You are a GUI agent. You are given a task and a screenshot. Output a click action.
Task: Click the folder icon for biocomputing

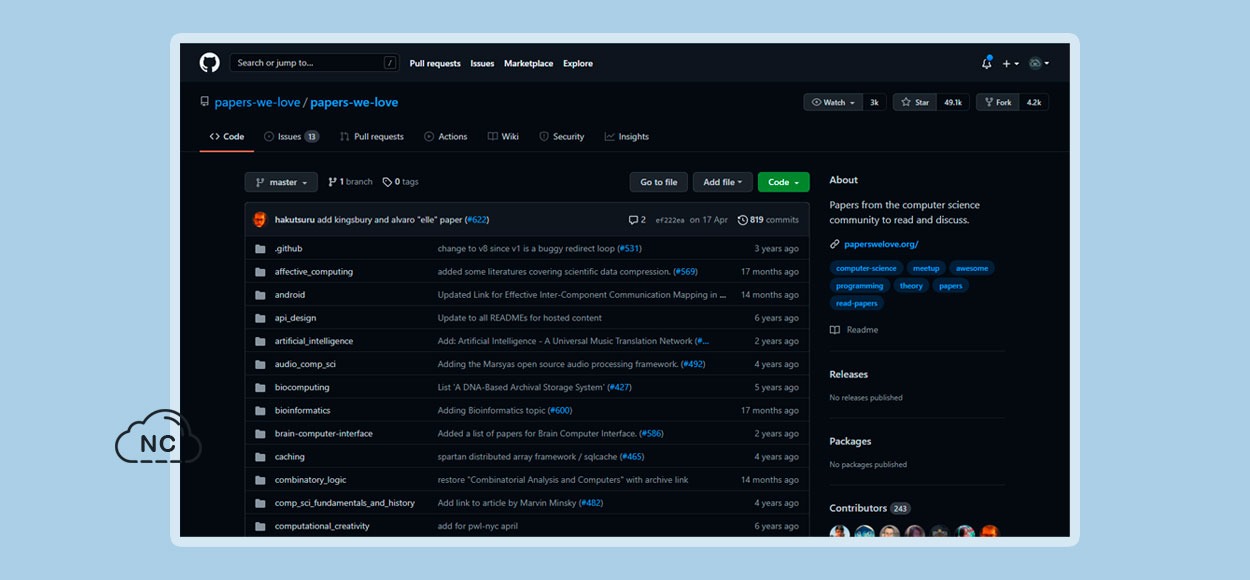tap(260, 387)
